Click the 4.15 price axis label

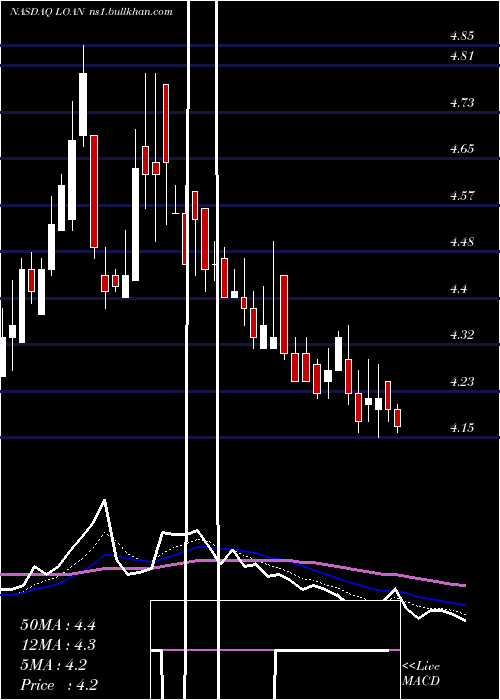click(x=462, y=428)
